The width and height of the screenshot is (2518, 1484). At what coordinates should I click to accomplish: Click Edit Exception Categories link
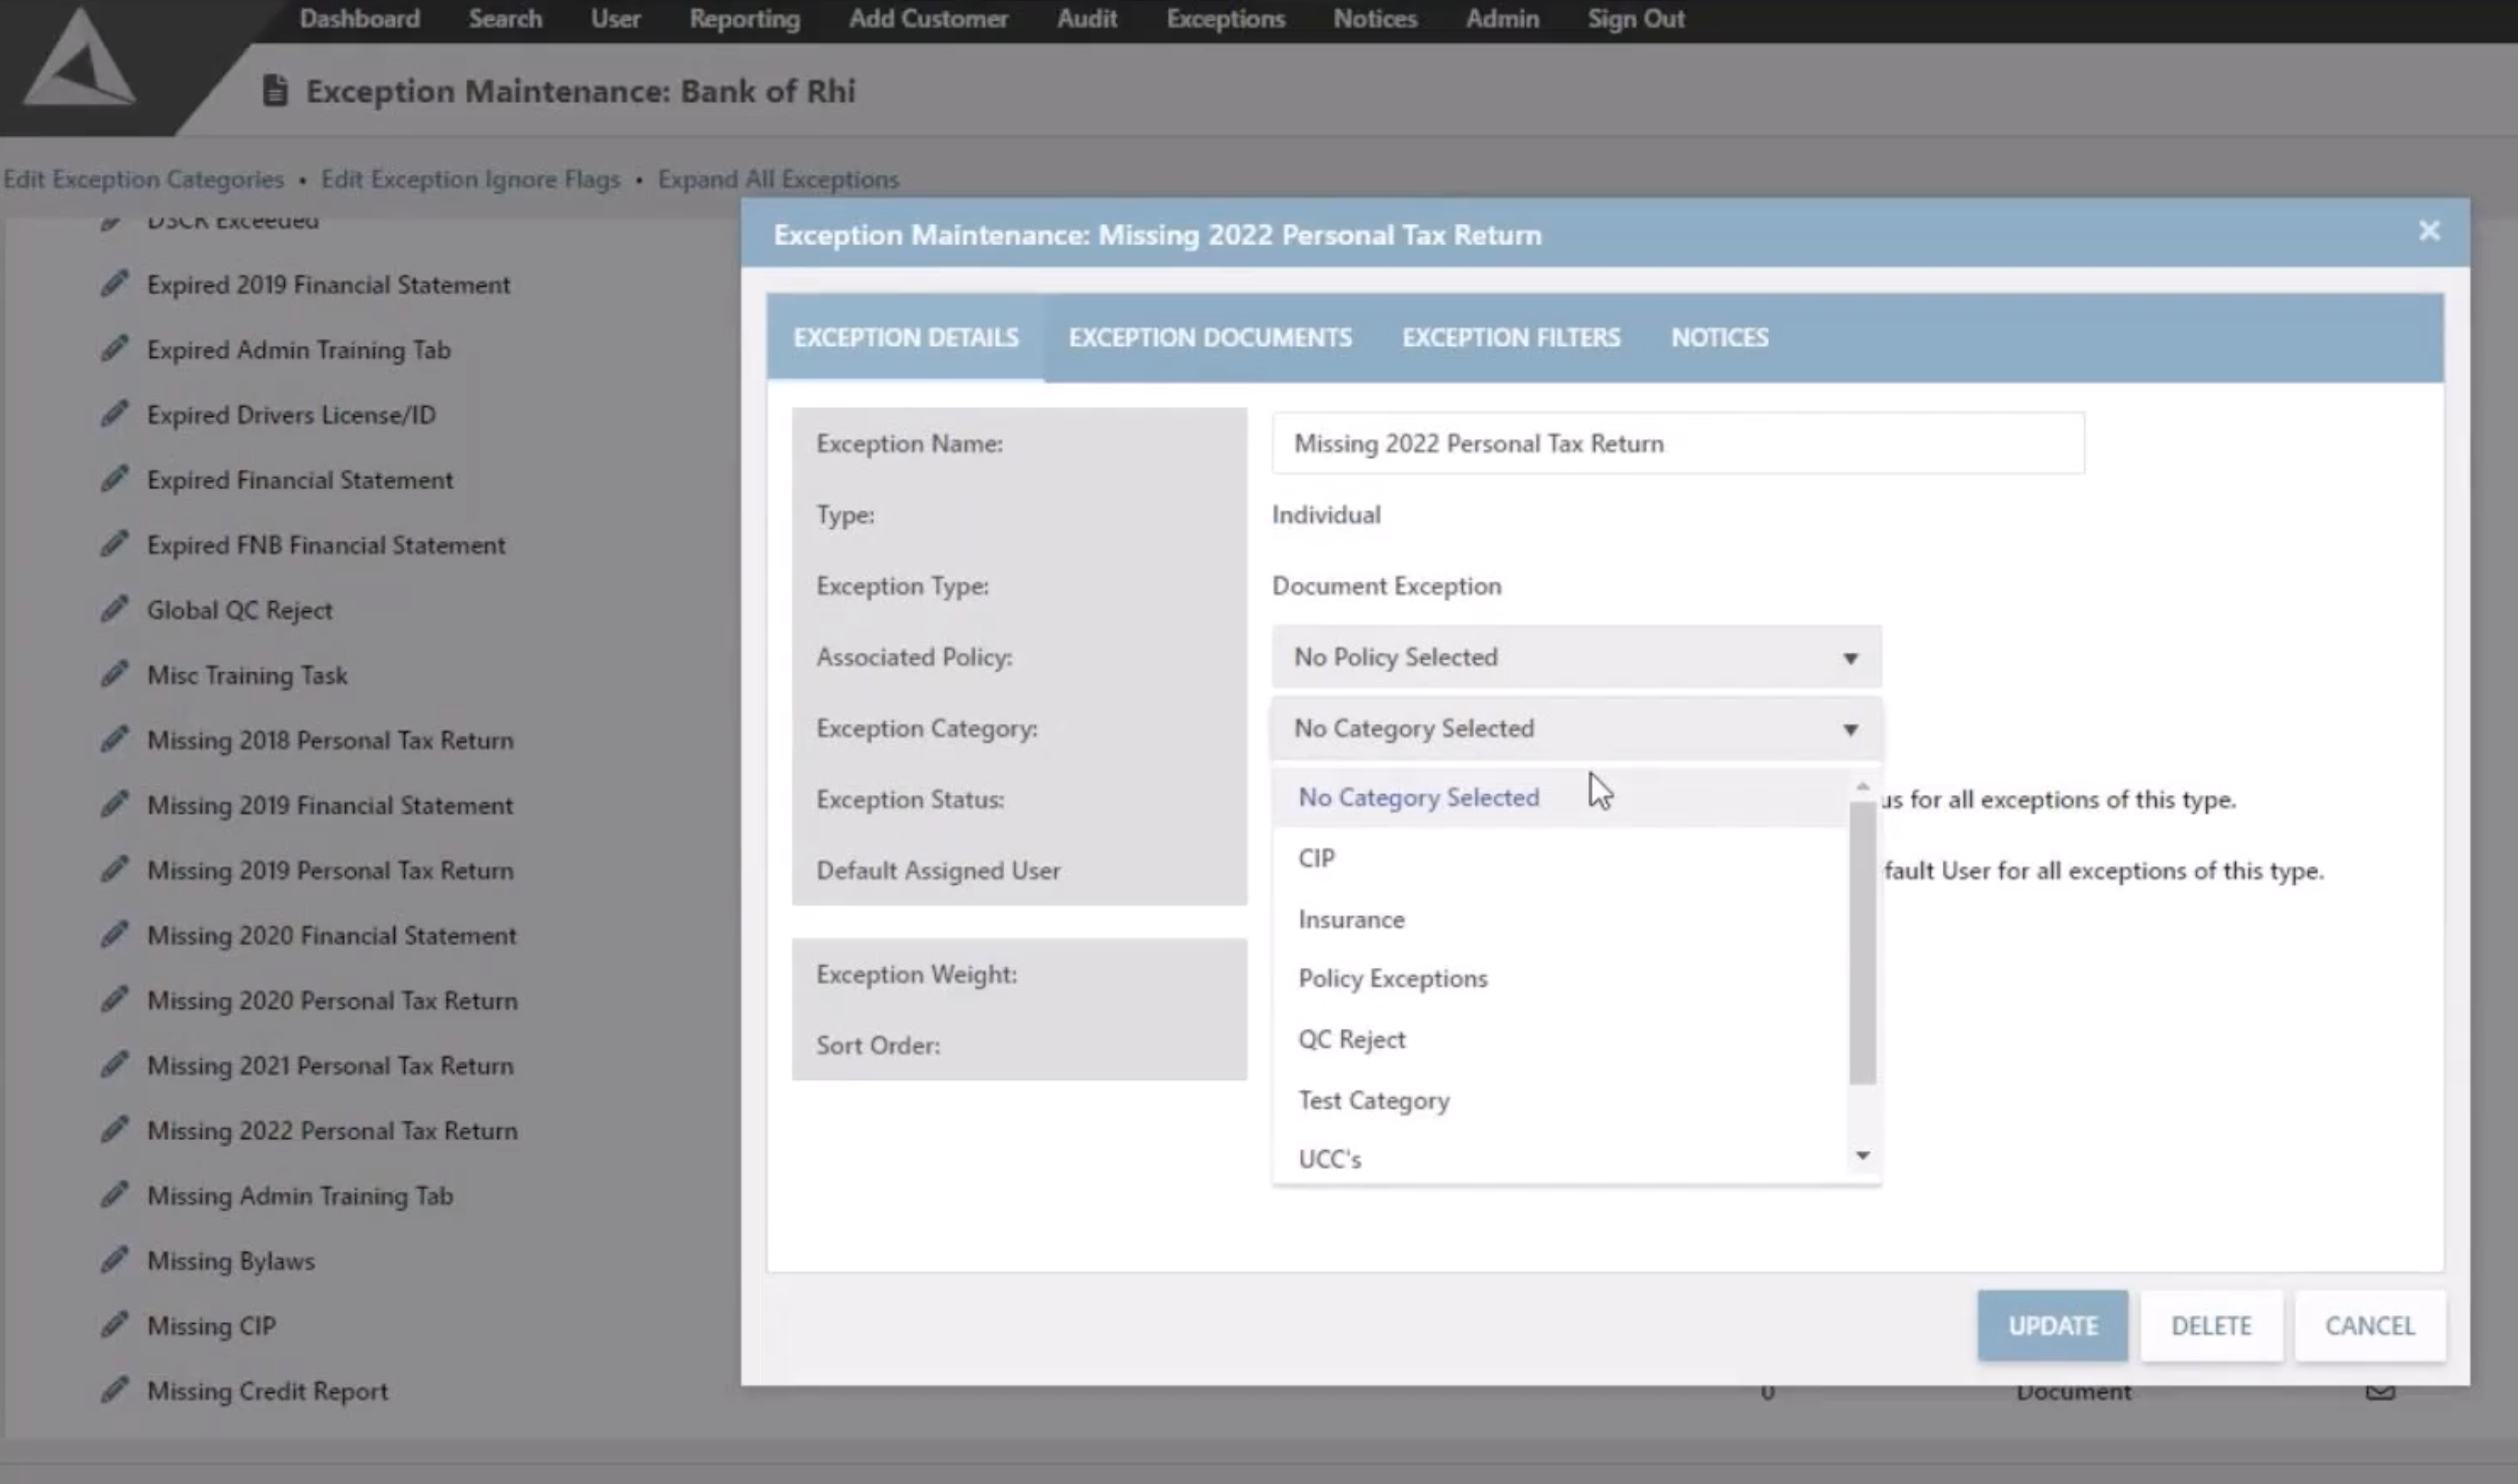[x=144, y=179]
